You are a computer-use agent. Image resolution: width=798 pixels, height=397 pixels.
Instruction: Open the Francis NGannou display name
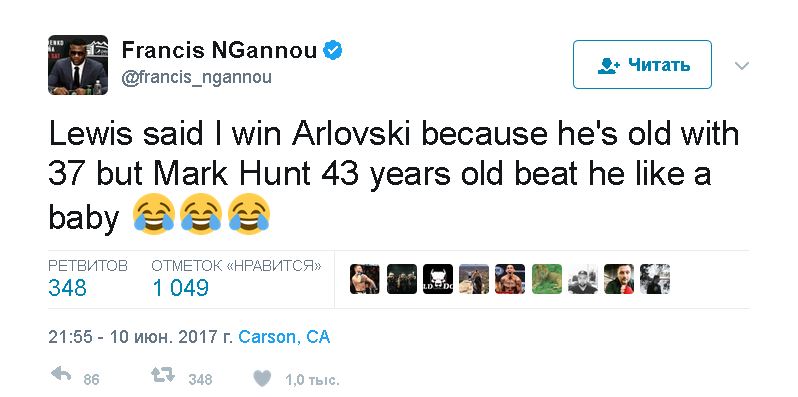pos(219,50)
